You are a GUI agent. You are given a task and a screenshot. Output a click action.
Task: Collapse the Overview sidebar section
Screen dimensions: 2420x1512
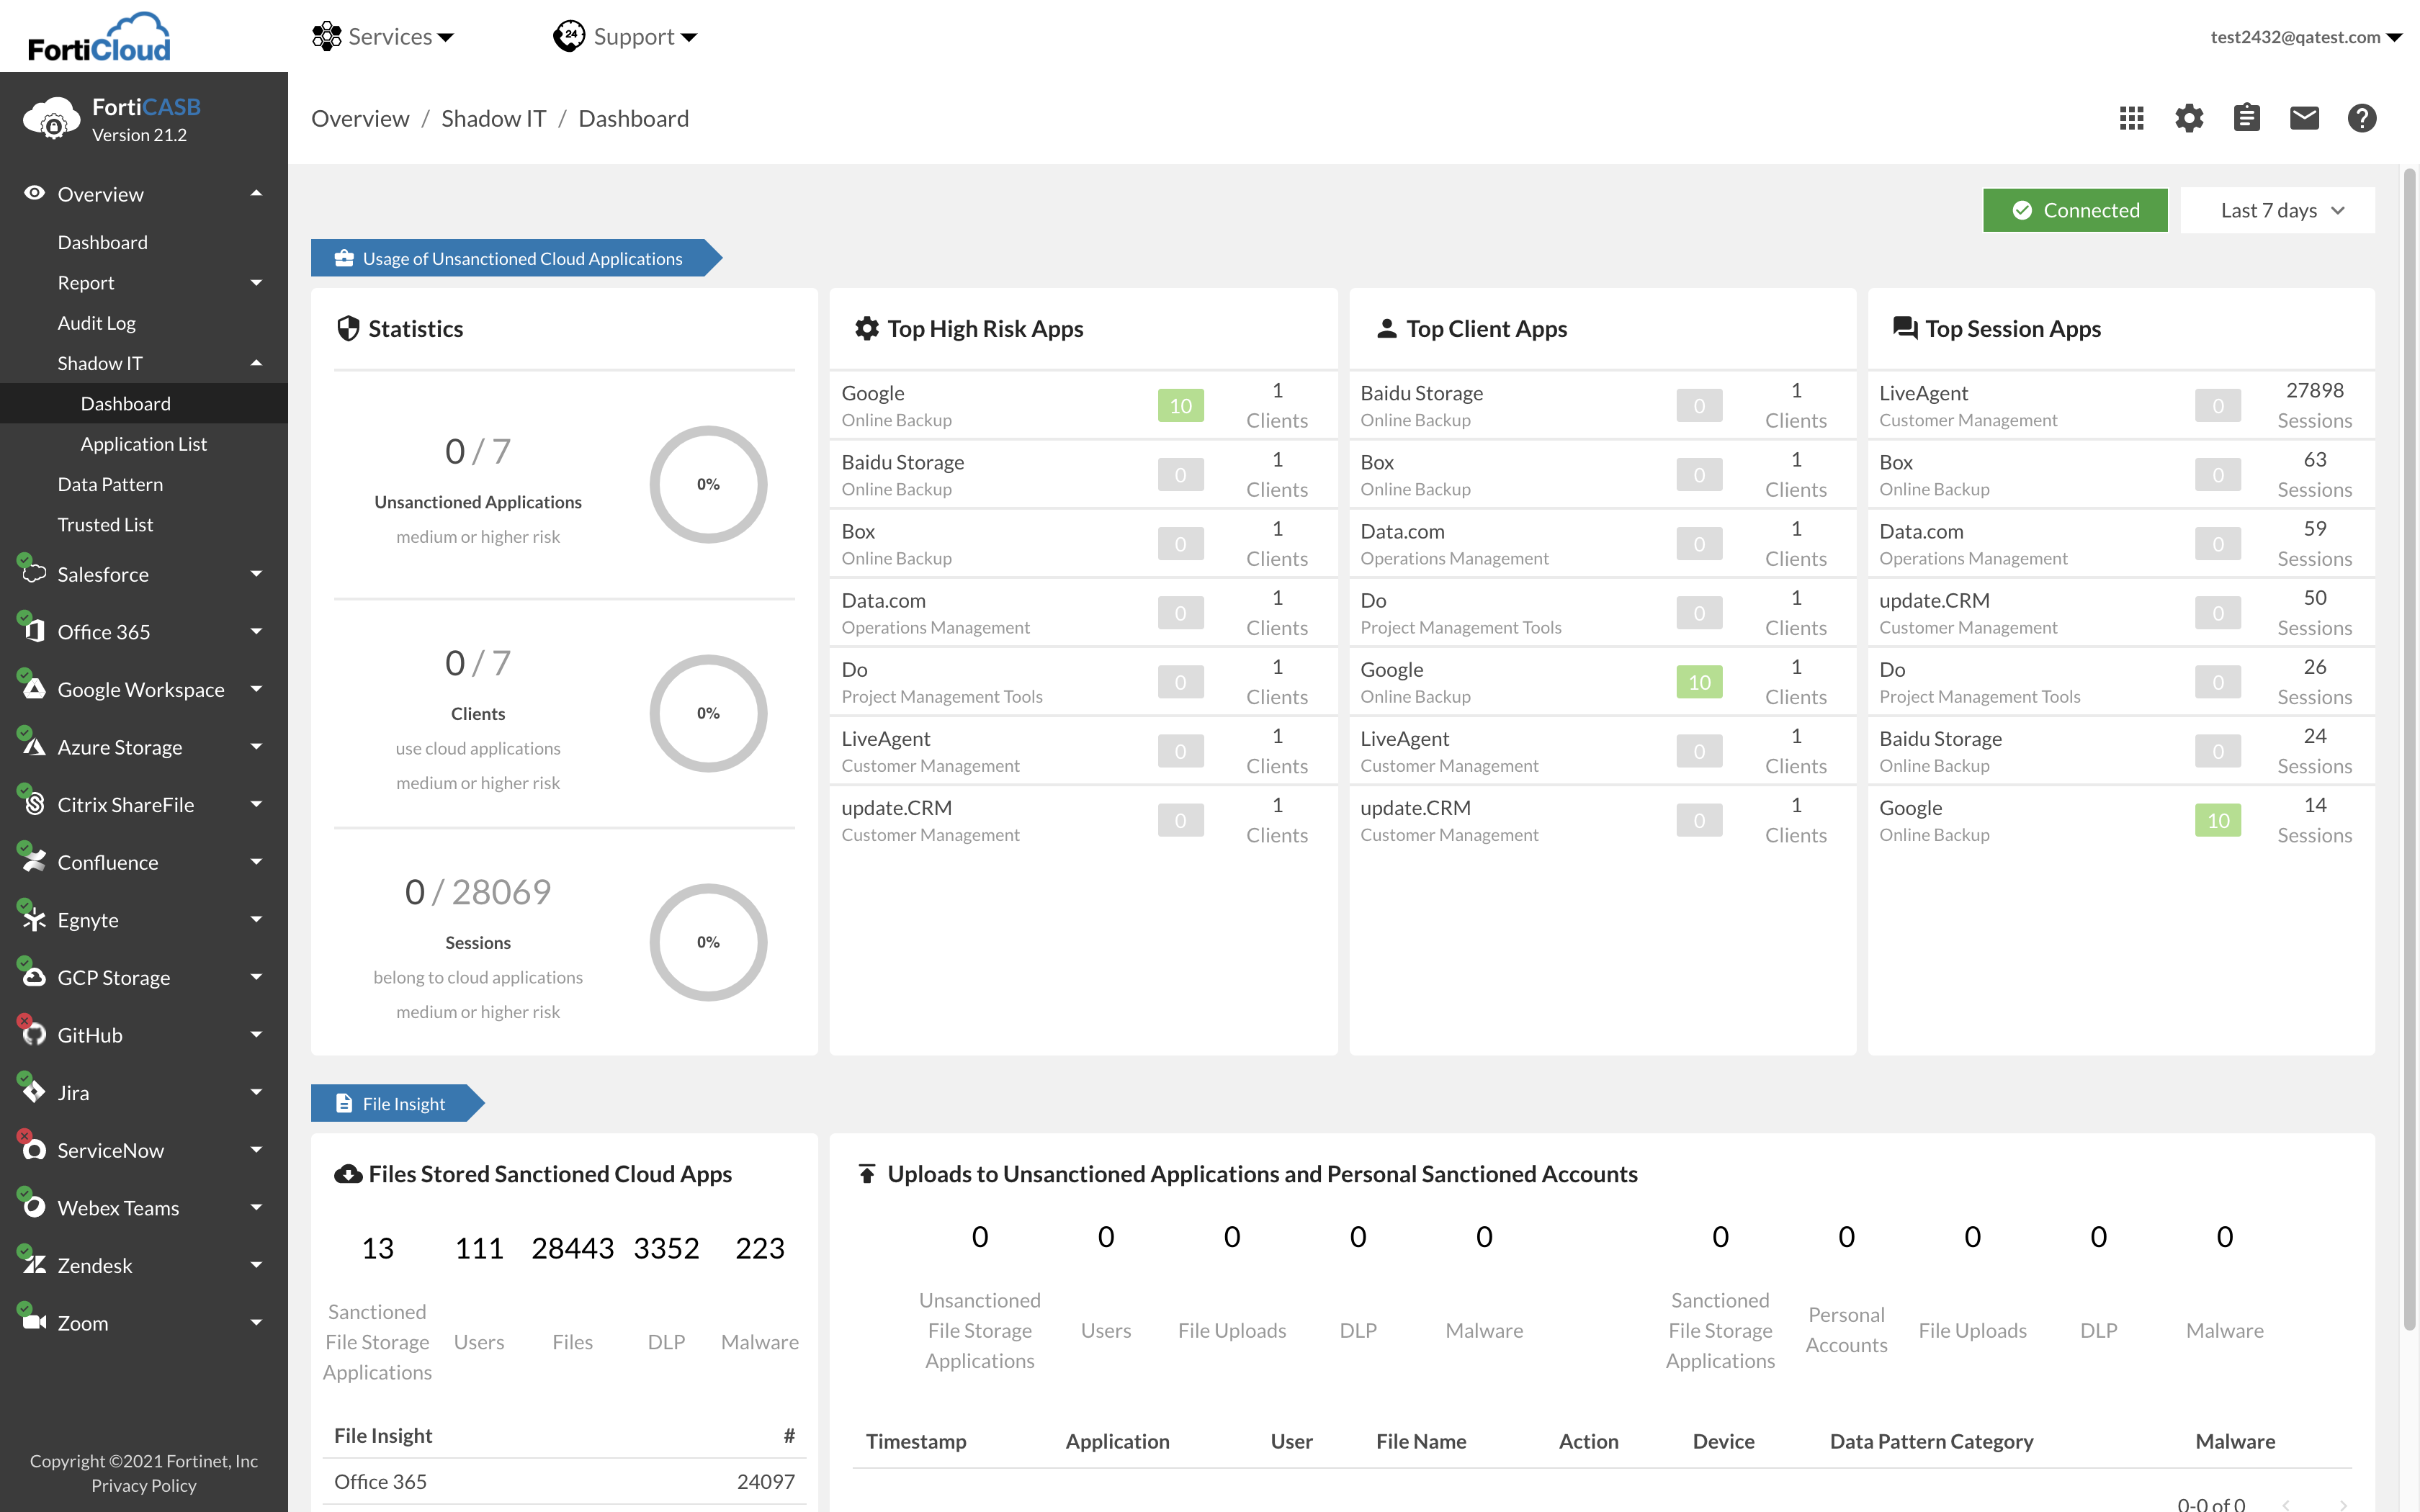256,194
